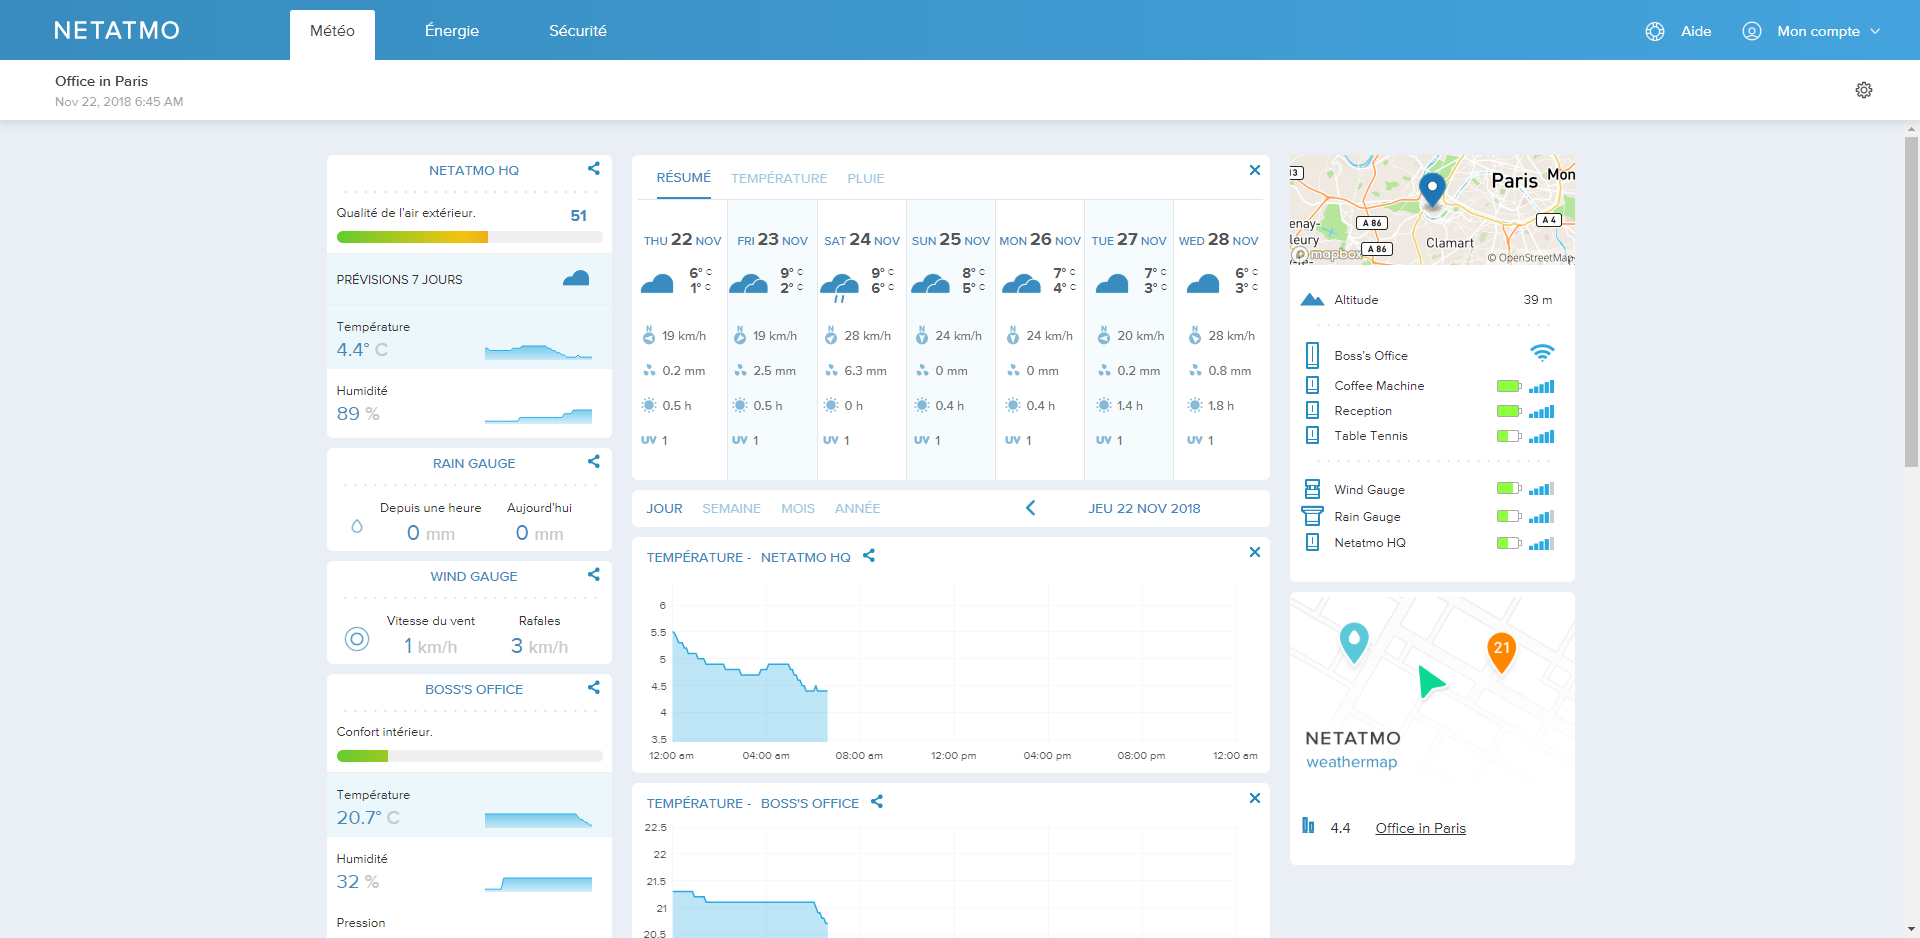Open the Netatmo weathermap link
This screenshot has width=1920, height=938.
(1353, 749)
